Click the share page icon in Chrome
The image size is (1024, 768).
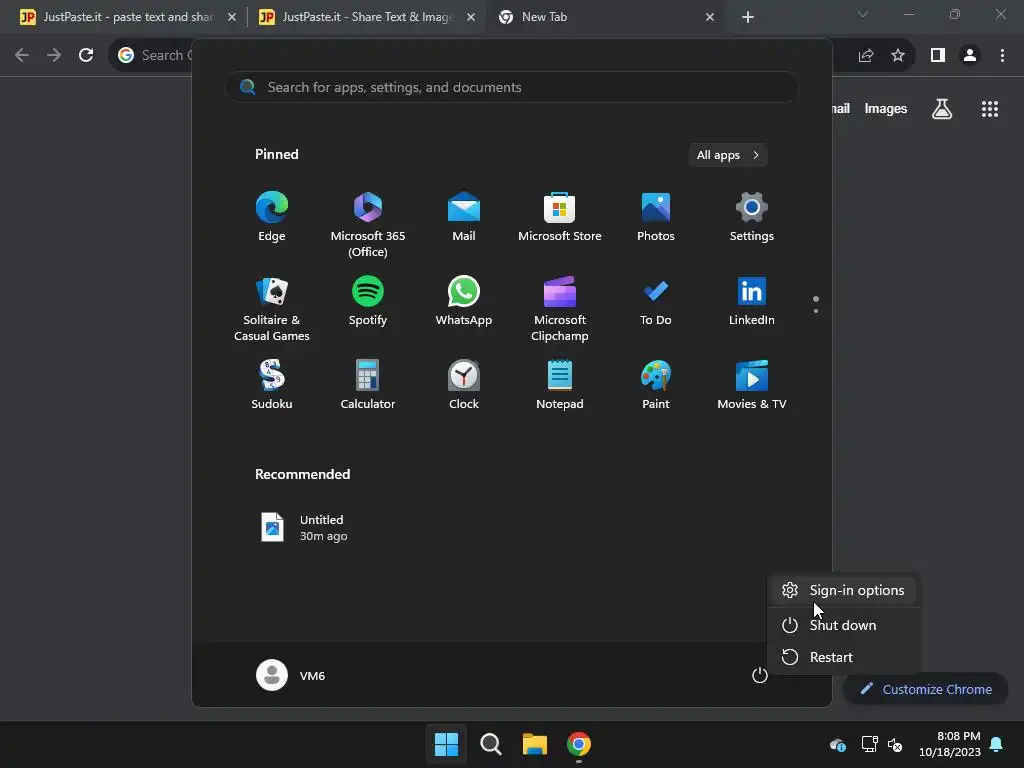[x=866, y=56]
